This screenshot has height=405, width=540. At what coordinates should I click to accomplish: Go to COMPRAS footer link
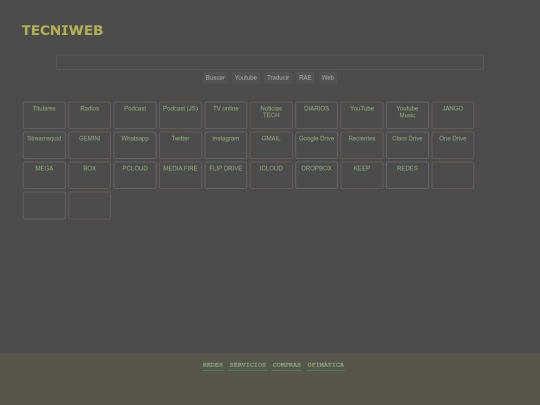287,365
